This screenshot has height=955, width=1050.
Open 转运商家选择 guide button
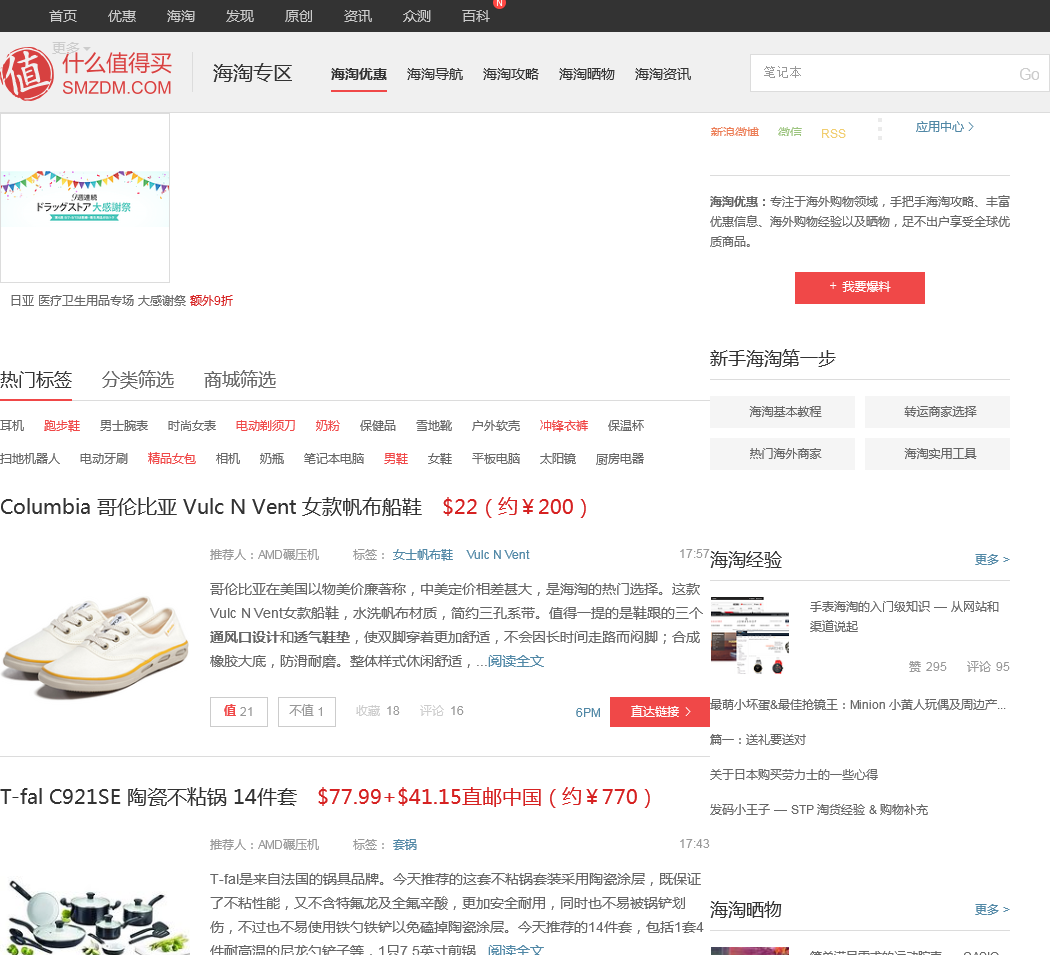pos(940,412)
